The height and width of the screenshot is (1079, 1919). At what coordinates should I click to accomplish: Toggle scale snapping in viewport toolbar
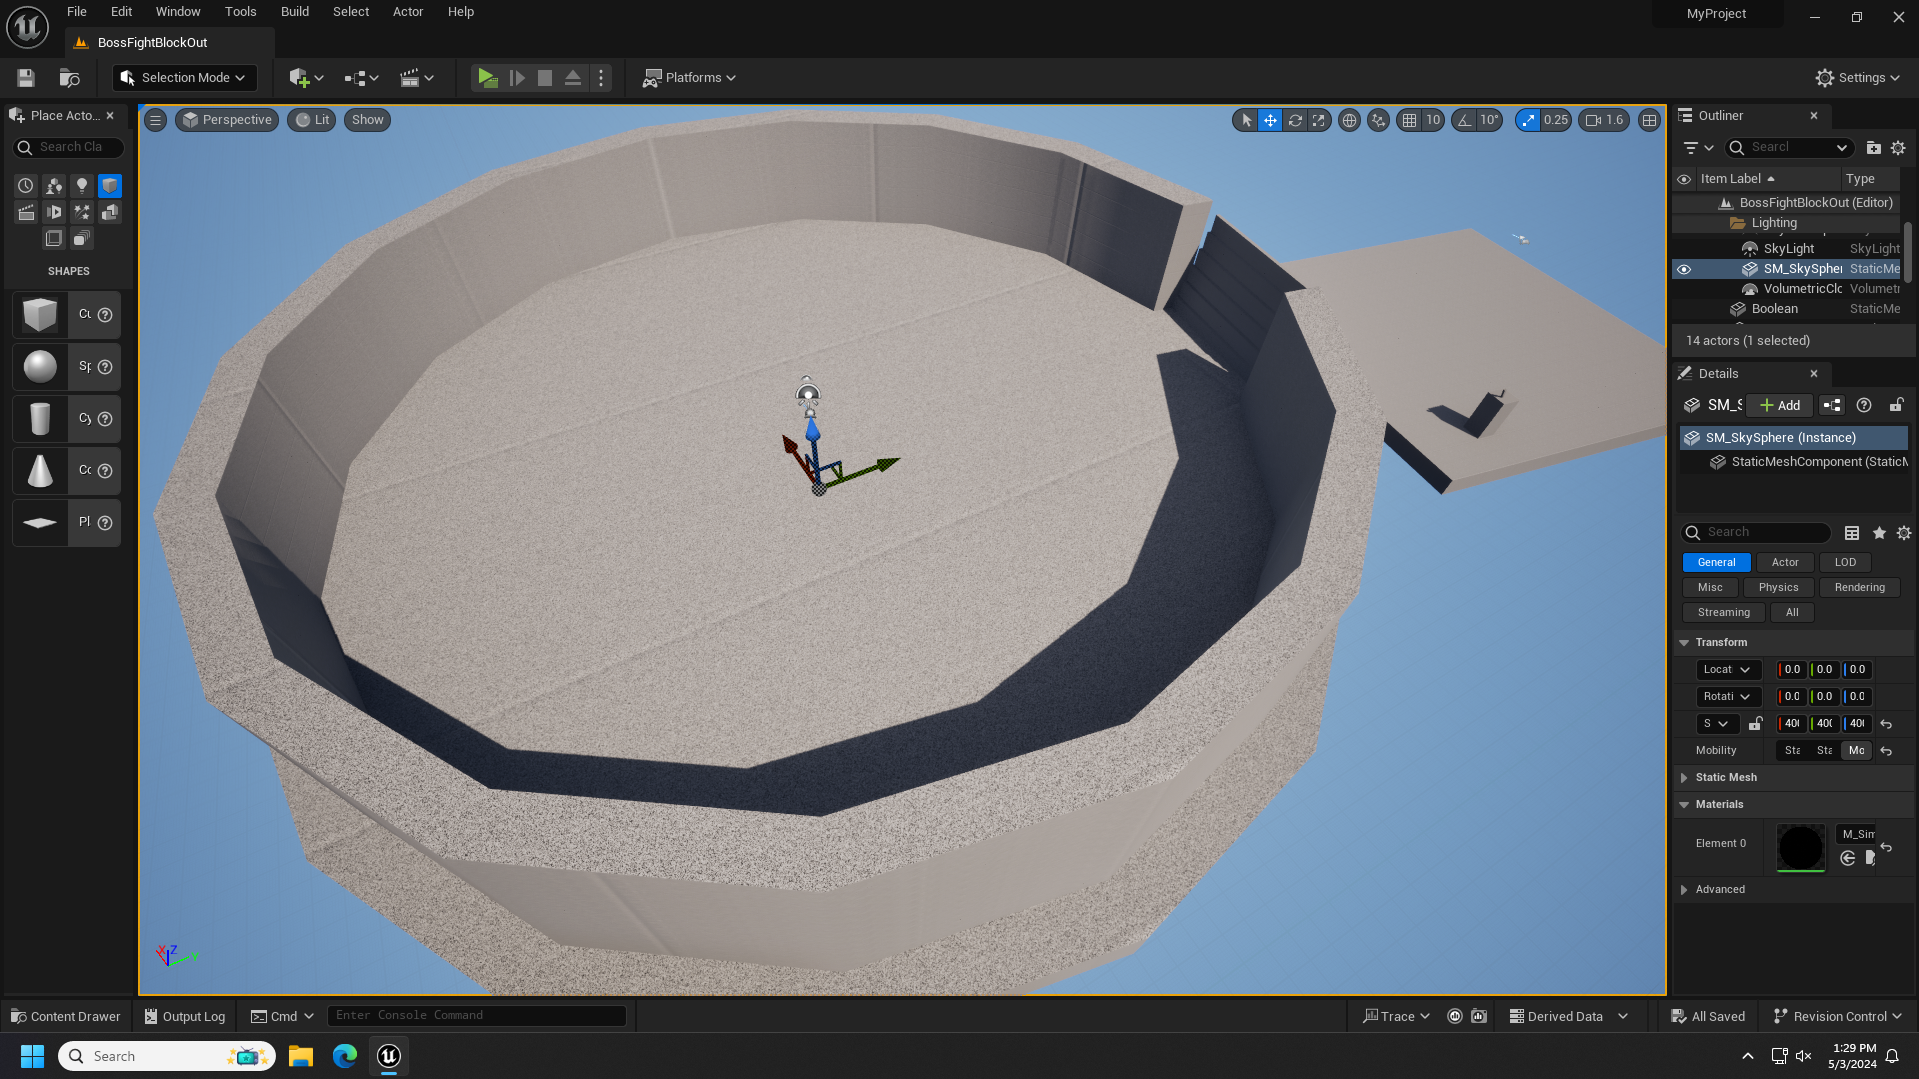click(x=1527, y=120)
